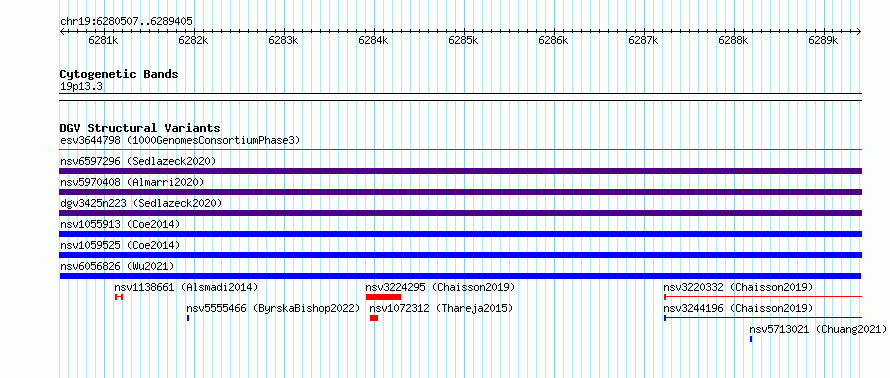Click the red nsv3224295 variant block
Screen dimensions: 890x378
point(384,297)
